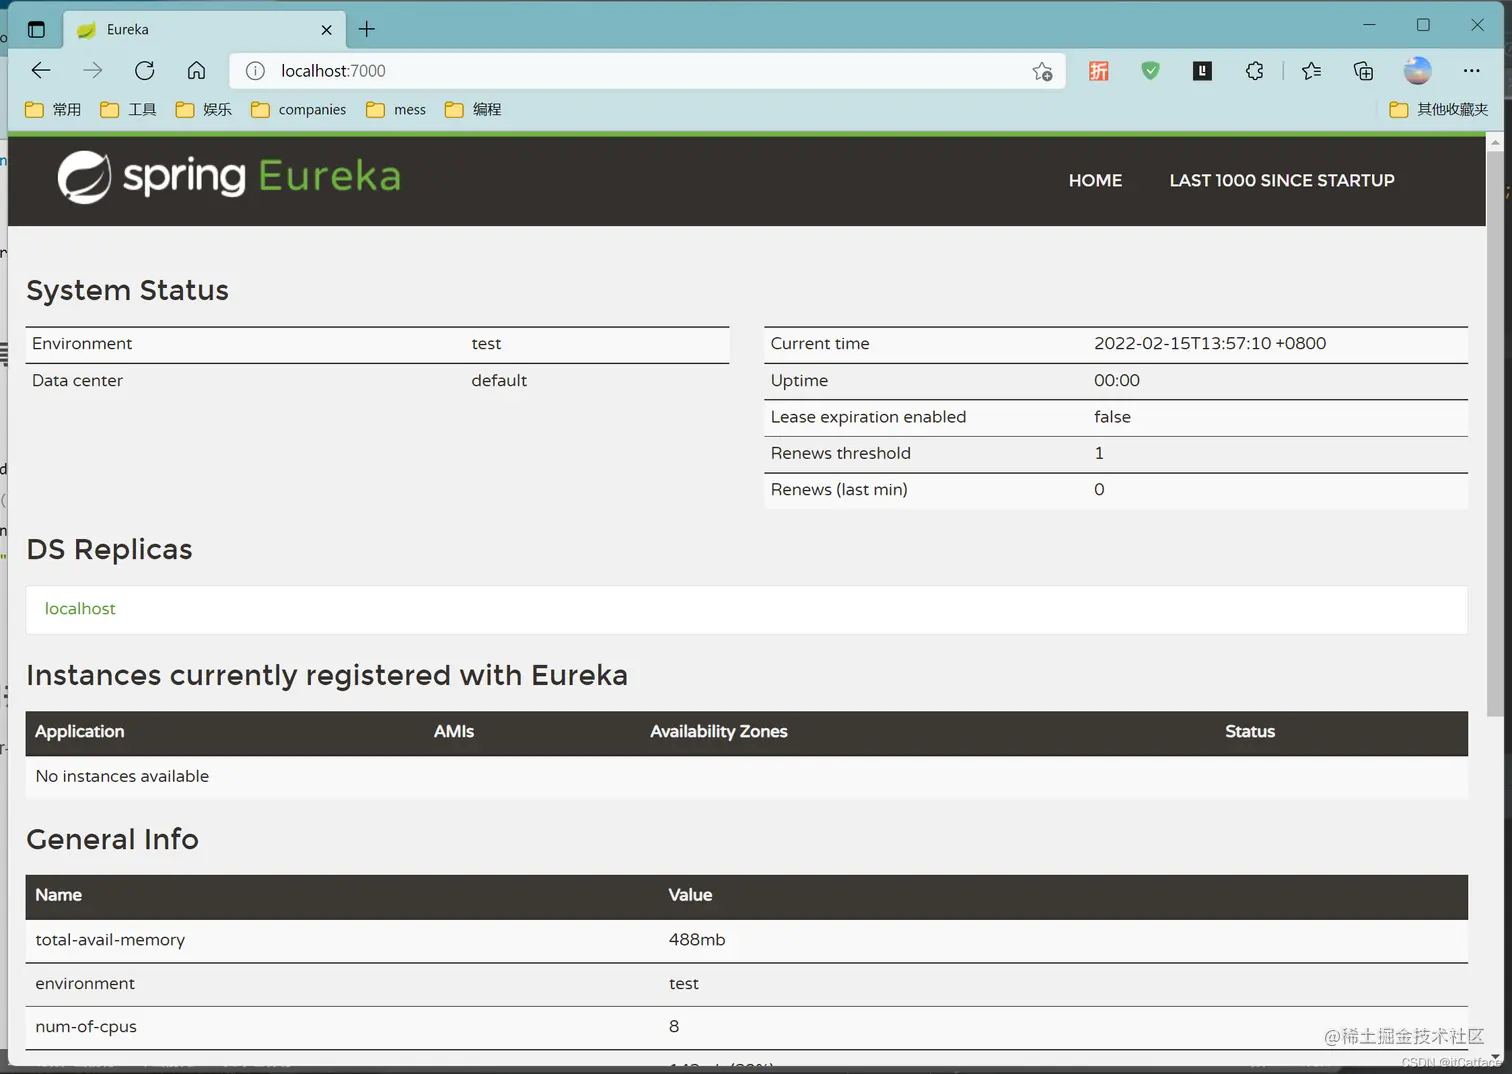Open the 工具 bookmarks folder
Viewport: 1512px width, 1074px height.
[x=128, y=109]
